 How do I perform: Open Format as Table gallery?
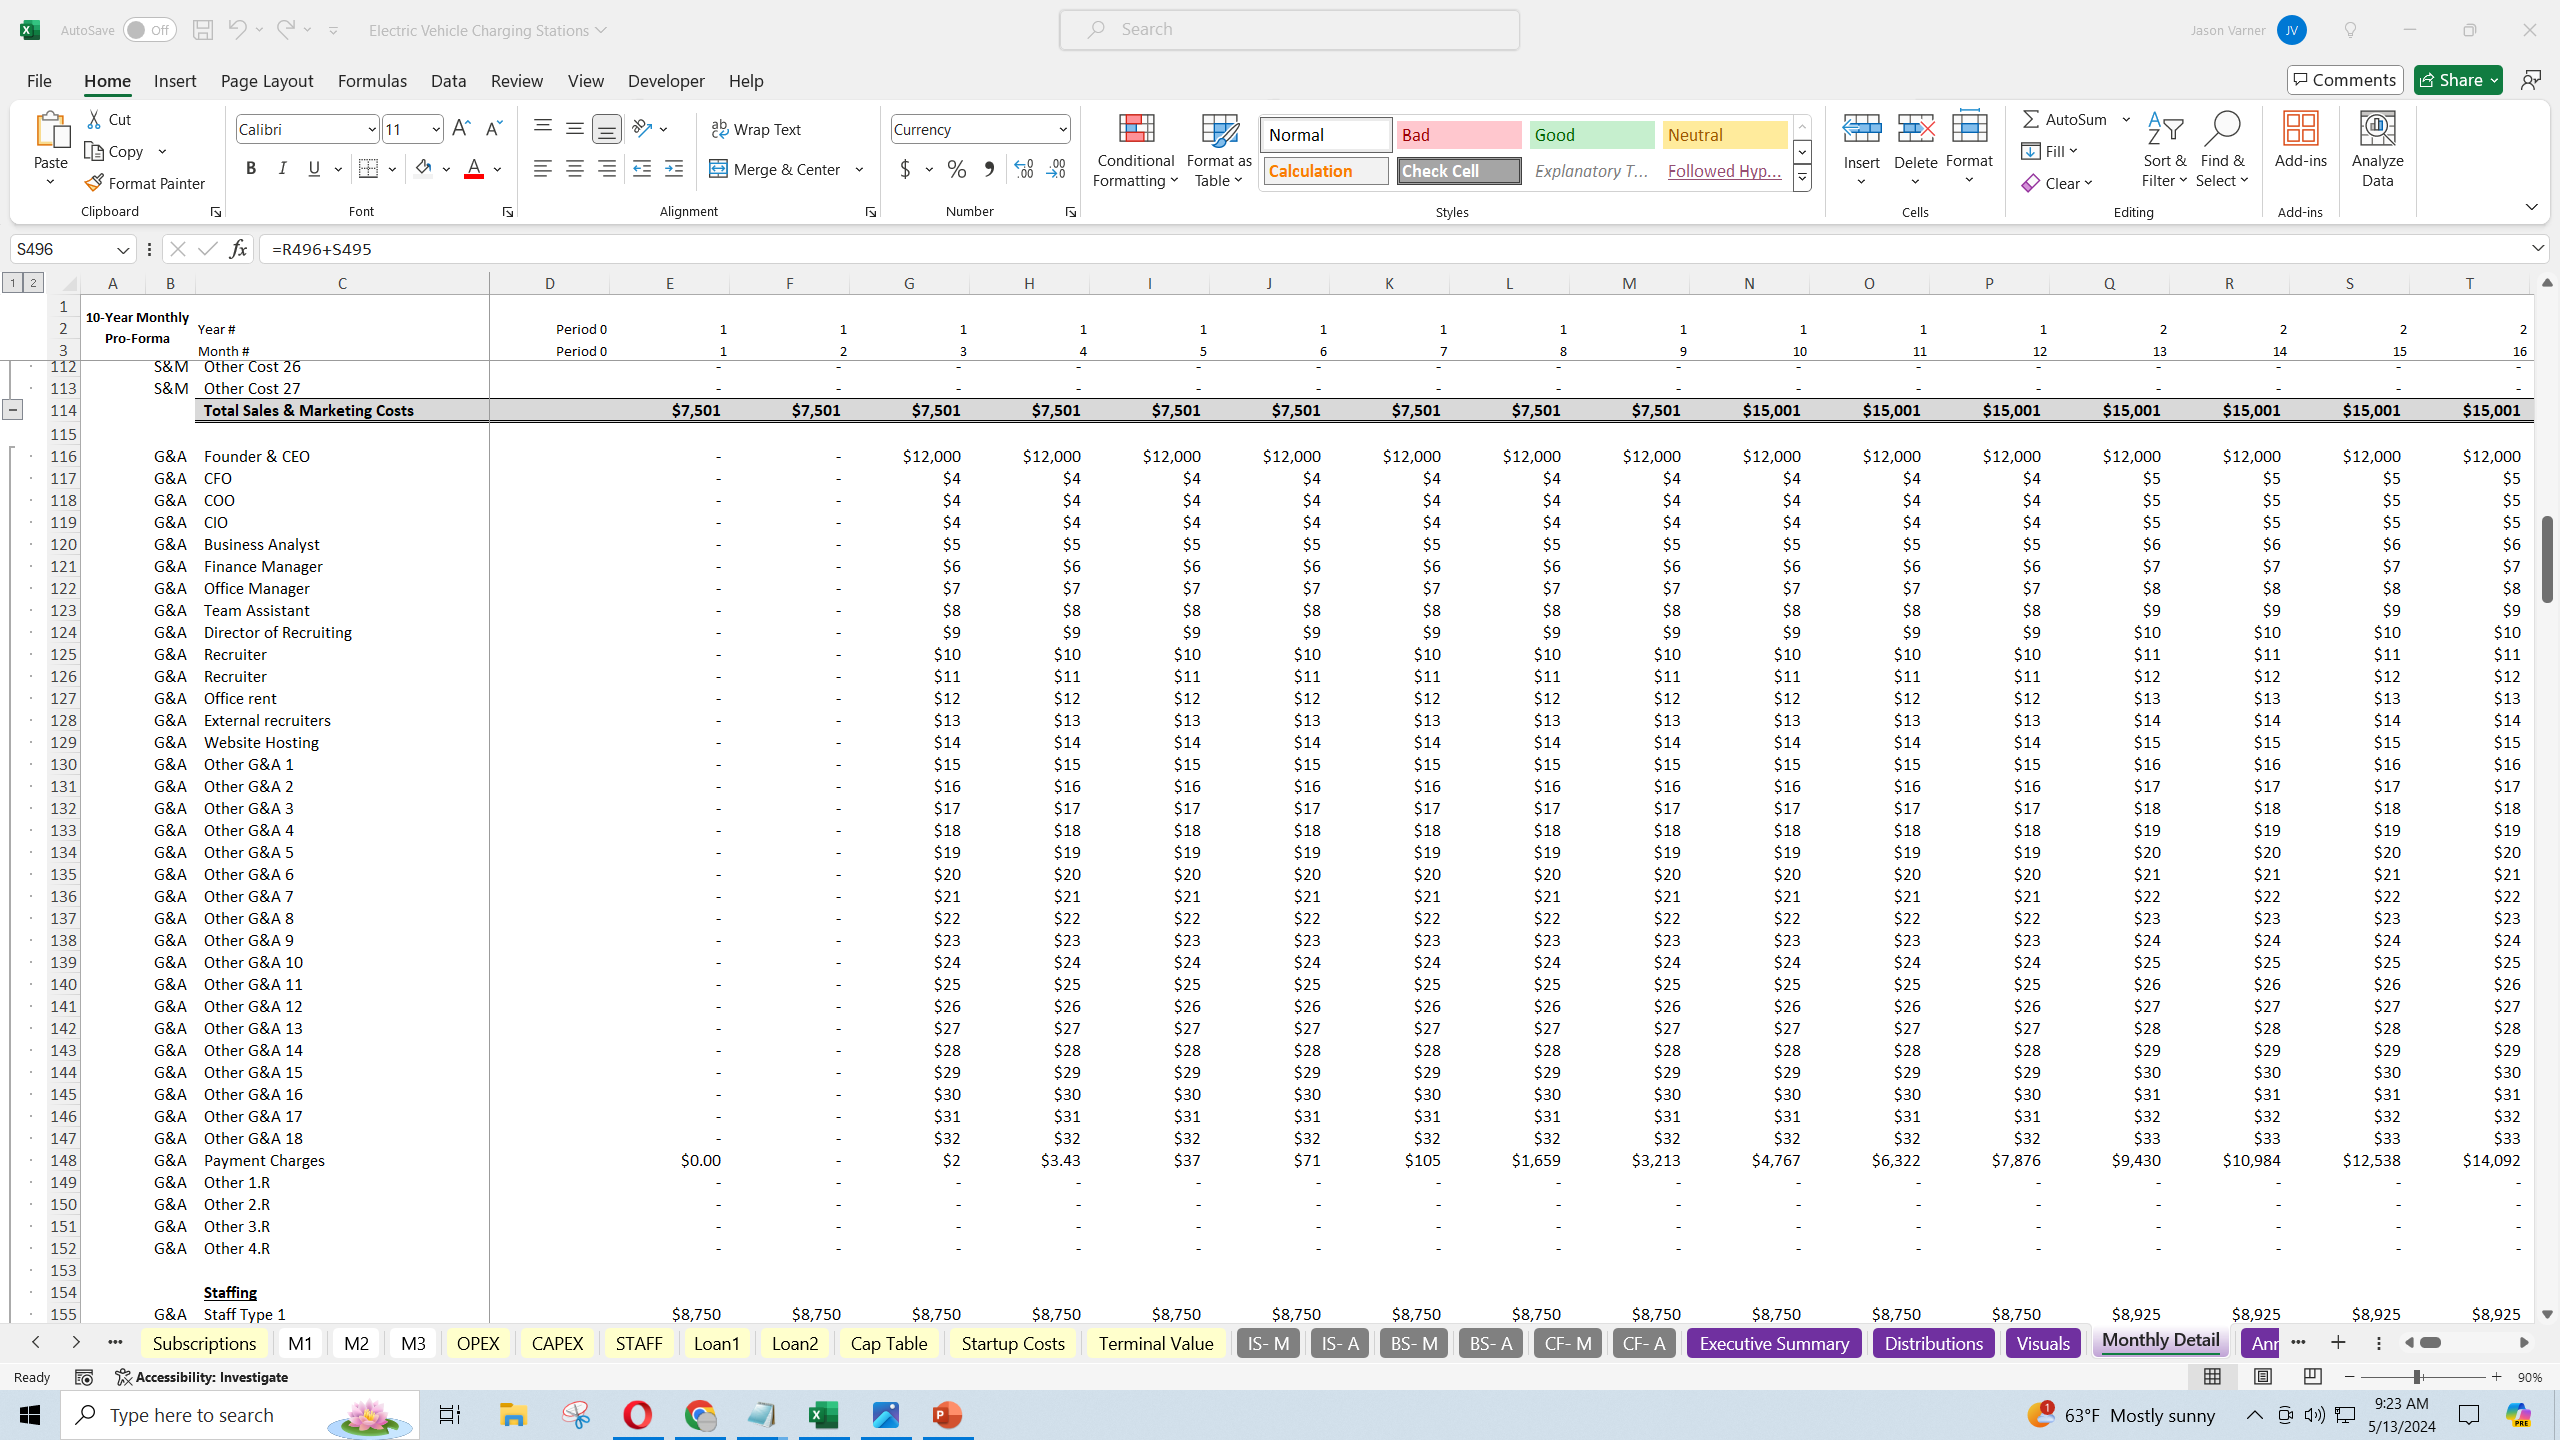click(1219, 150)
